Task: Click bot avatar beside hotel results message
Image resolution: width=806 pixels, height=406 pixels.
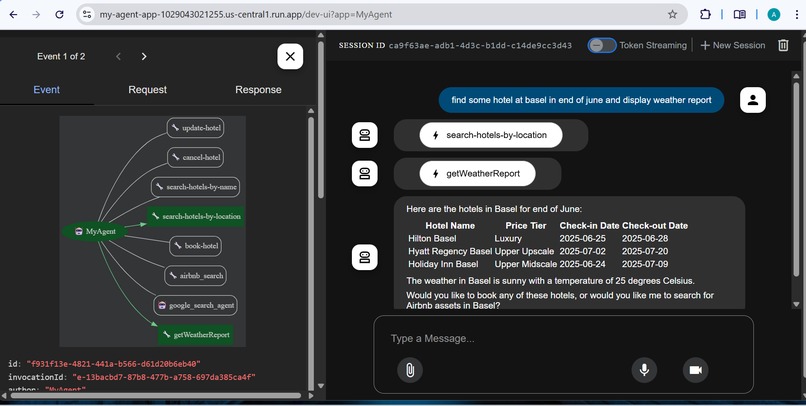Action: click(x=364, y=257)
